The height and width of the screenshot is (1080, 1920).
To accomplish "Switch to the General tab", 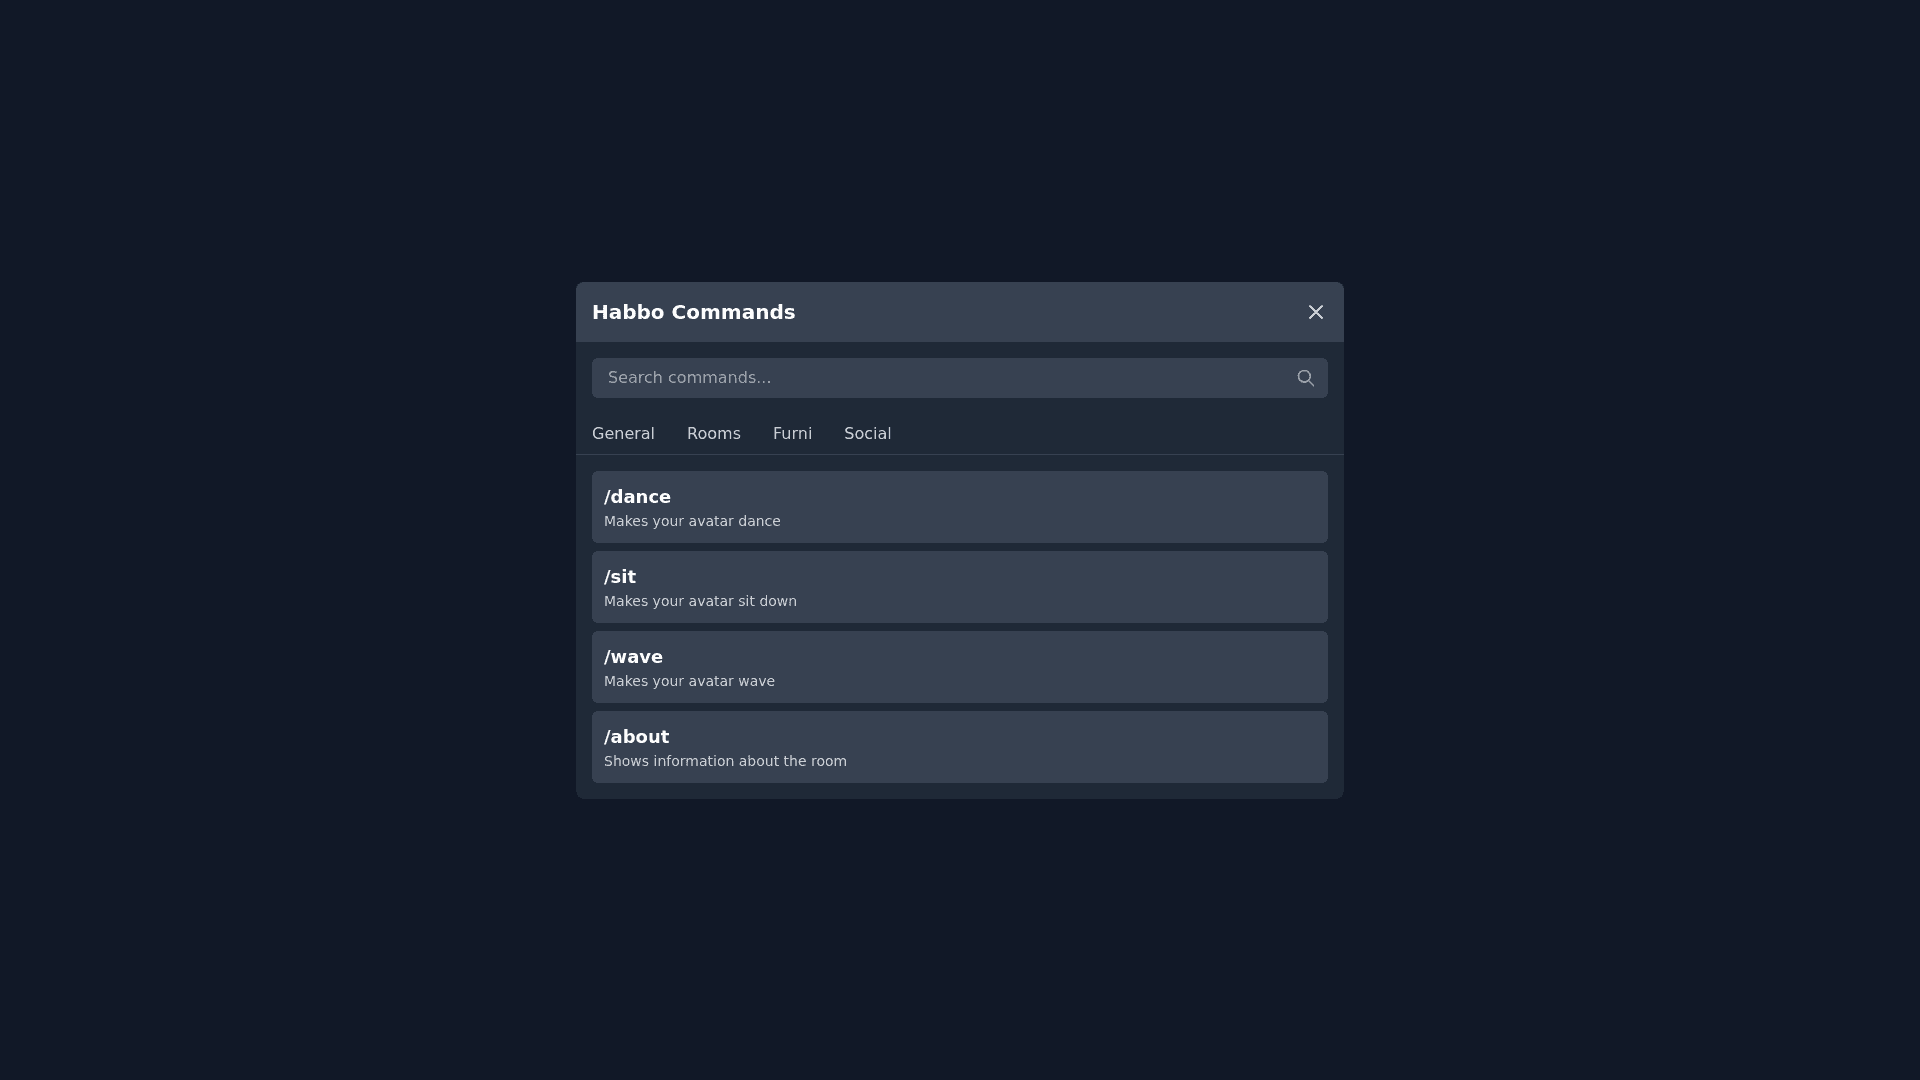I will (x=623, y=434).
